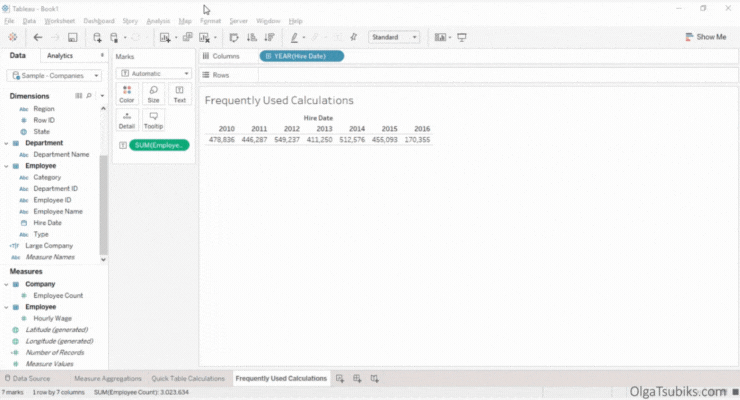This screenshot has height=400, width=740.
Task: Click the 549,237 table value
Action: coord(287,140)
